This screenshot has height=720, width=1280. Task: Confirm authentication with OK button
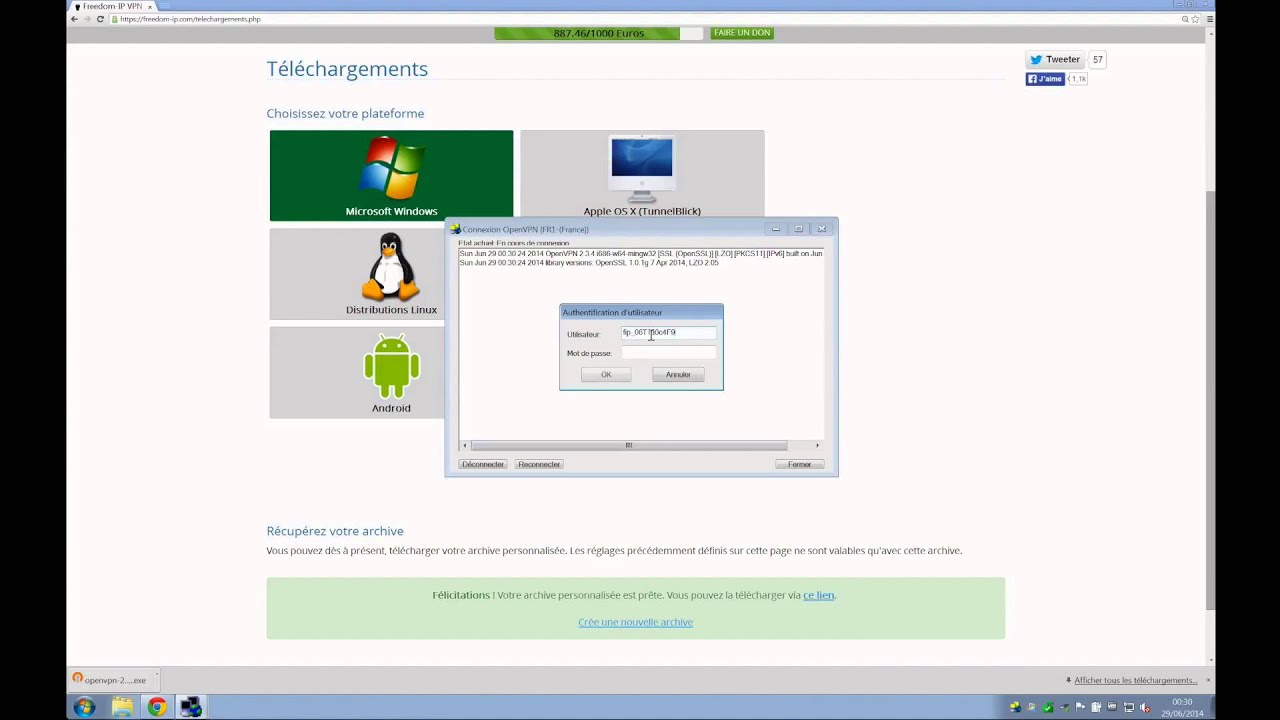pyautogui.click(x=606, y=374)
